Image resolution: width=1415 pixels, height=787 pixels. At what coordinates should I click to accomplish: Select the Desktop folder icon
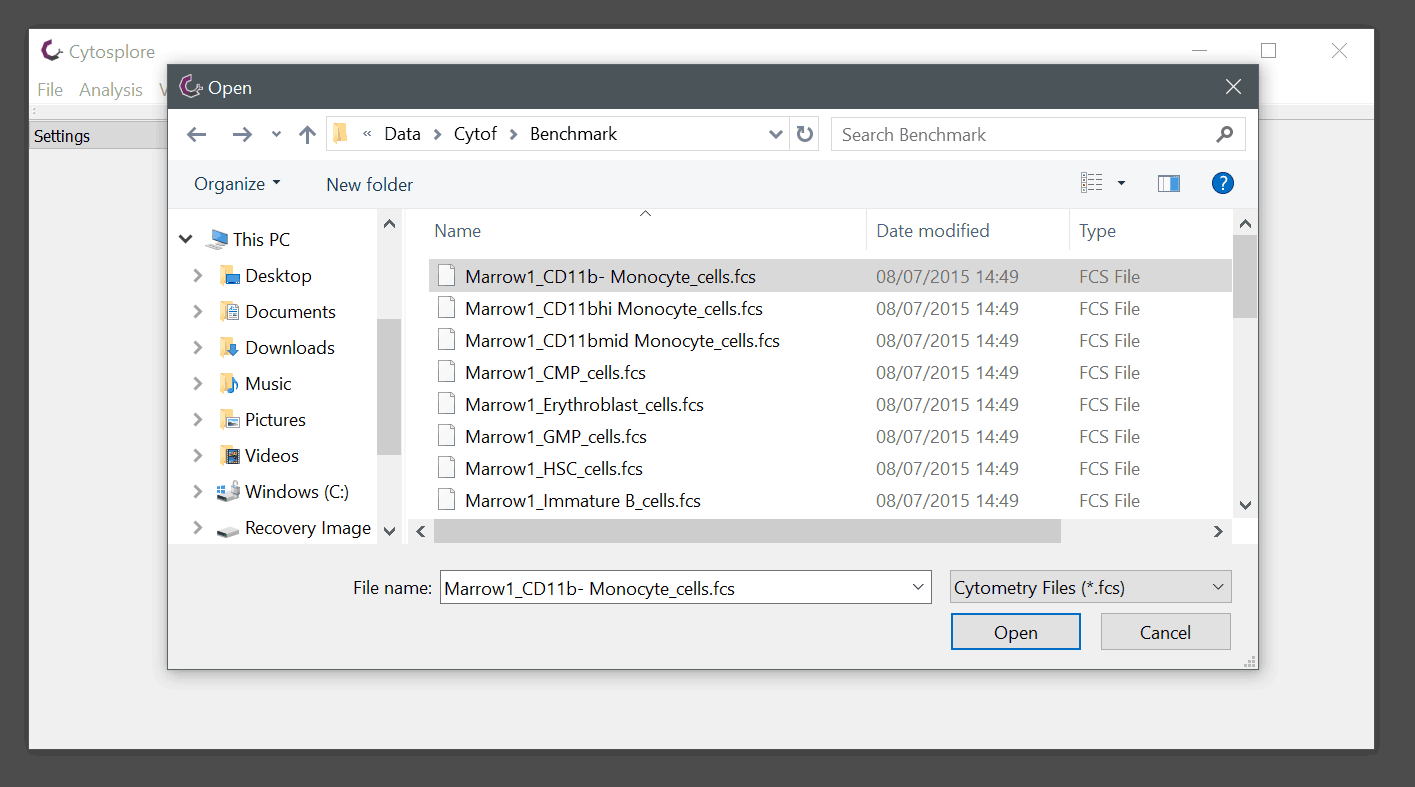(229, 276)
